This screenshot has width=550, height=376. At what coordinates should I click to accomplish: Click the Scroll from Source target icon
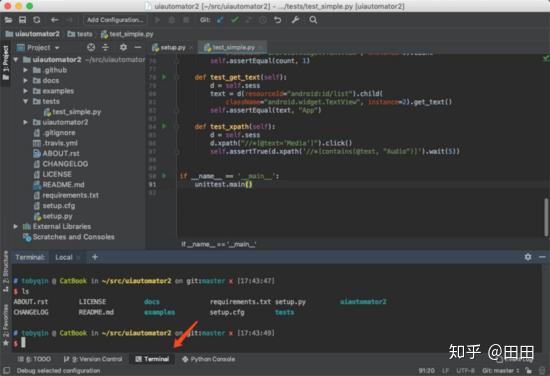pyautogui.click(x=91, y=47)
